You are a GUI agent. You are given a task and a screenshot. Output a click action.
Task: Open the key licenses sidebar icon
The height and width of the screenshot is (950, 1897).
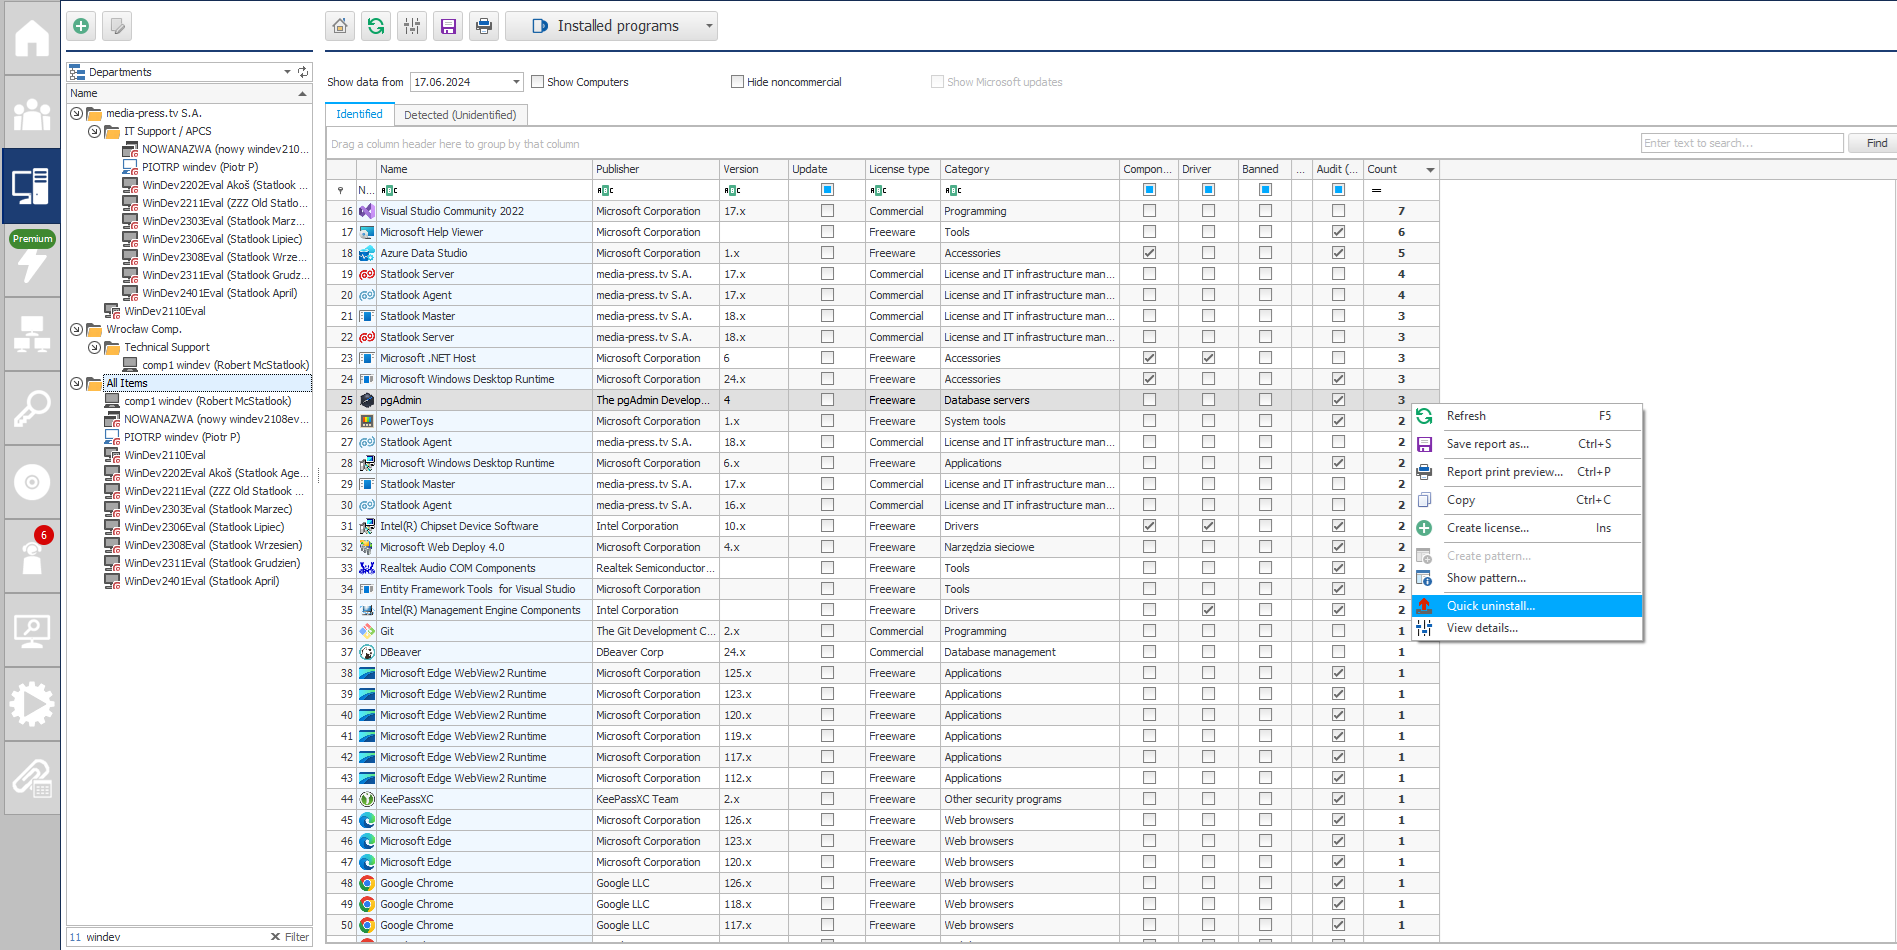click(31, 409)
